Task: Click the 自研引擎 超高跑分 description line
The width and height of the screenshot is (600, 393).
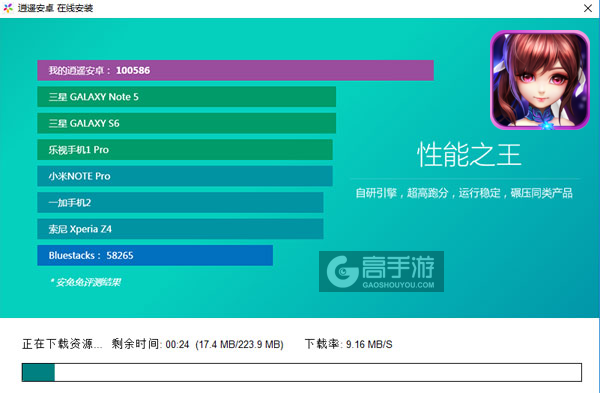Action: [464, 193]
